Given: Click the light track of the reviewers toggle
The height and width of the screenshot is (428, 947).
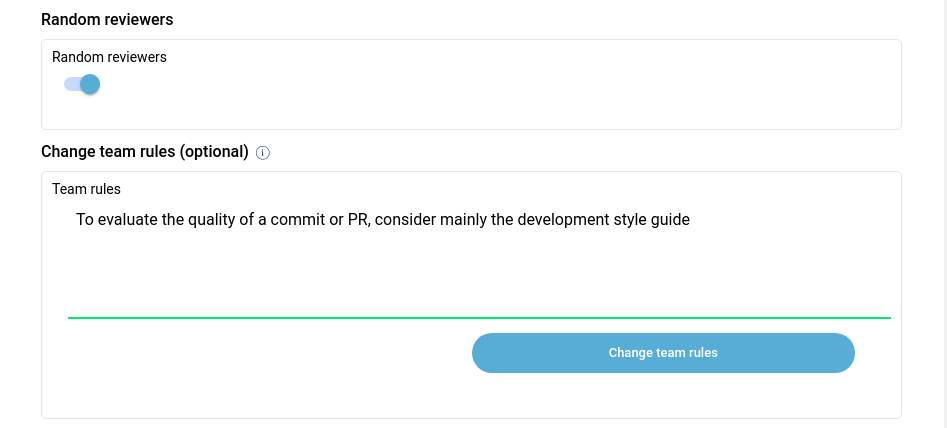Looking at the screenshot, I should 70,85.
